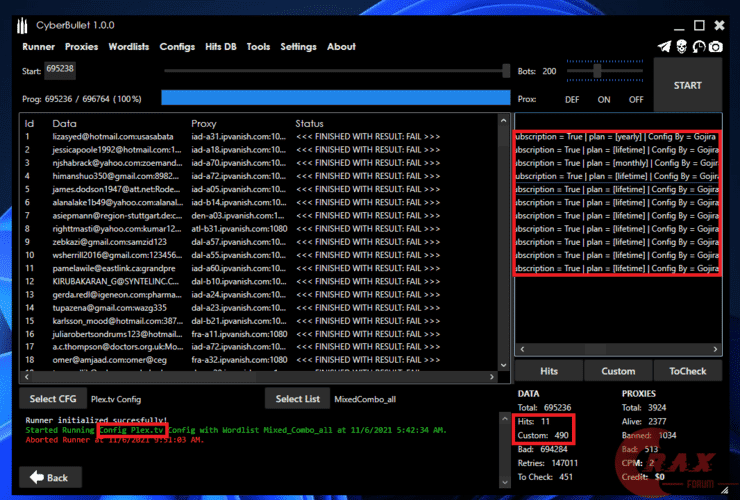
Task: Click the Select CFG button
Action: (x=53, y=399)
